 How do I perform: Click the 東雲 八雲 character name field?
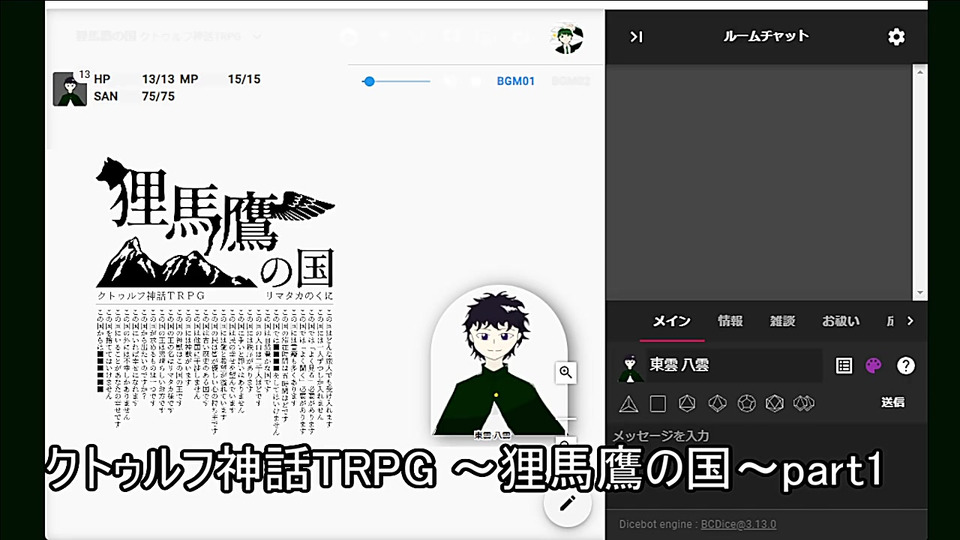(733, 366)
